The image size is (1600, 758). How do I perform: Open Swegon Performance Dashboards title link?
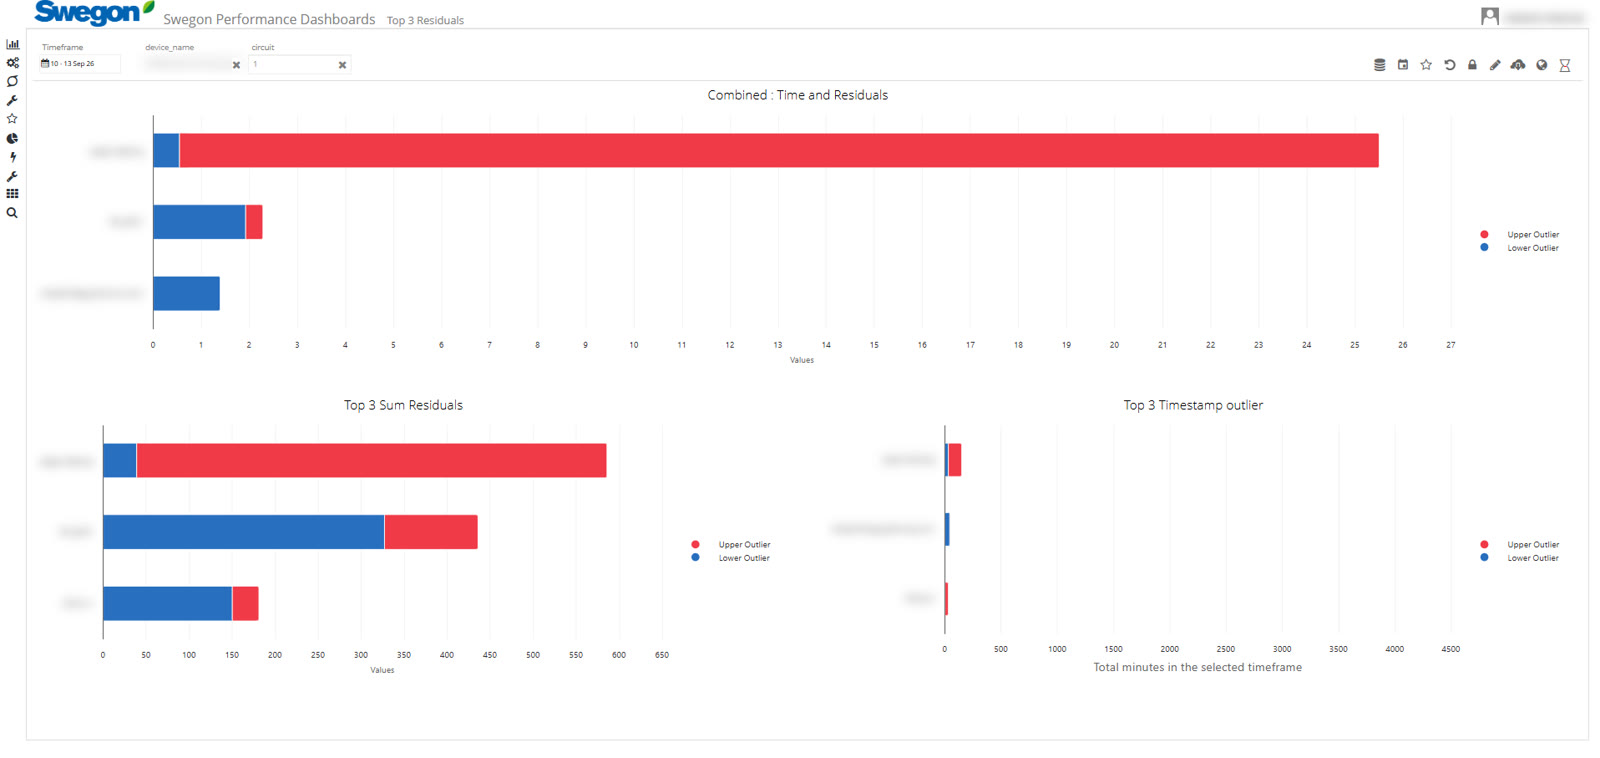(x=269, y=19)
